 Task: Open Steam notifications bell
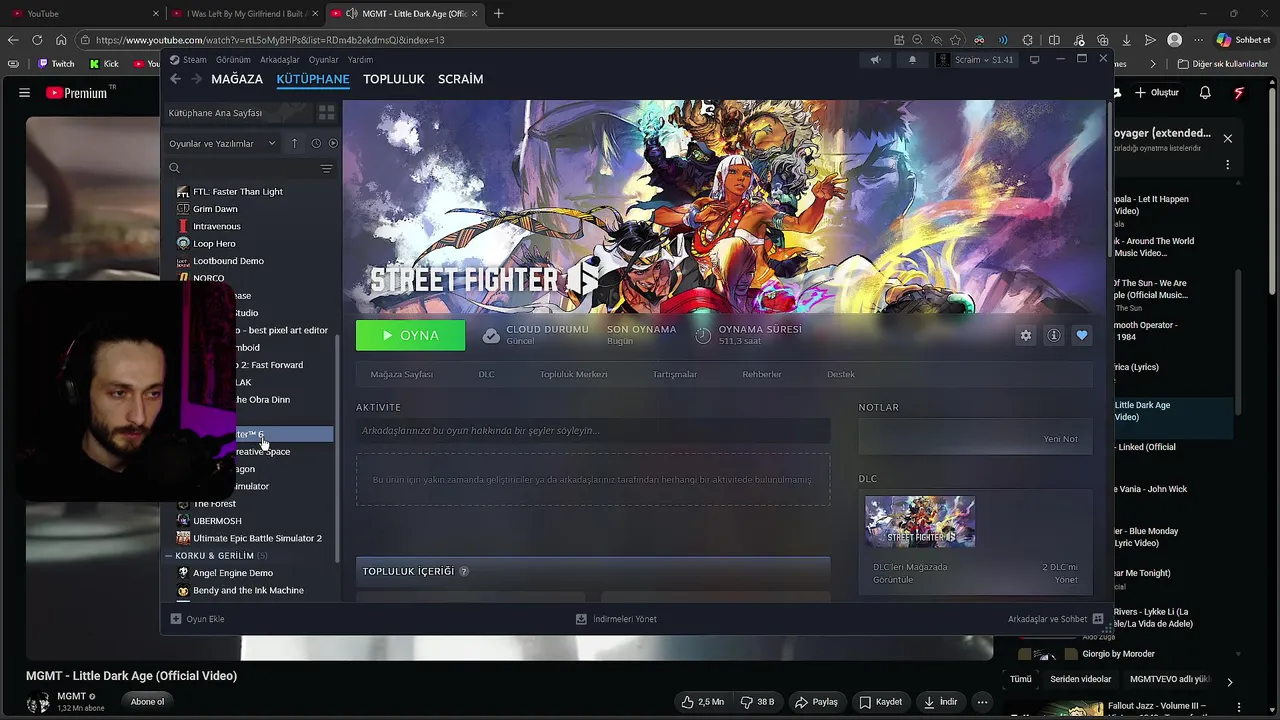(912, 60)
